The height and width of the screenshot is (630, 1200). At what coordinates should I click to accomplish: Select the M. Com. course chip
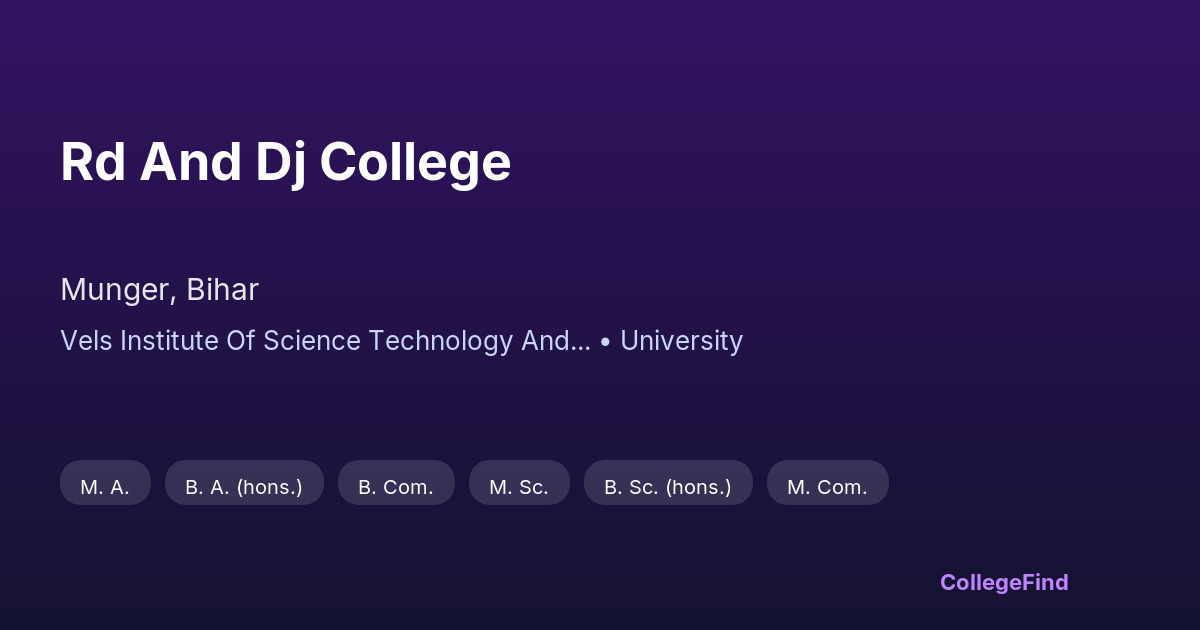[x=827, y=487]
